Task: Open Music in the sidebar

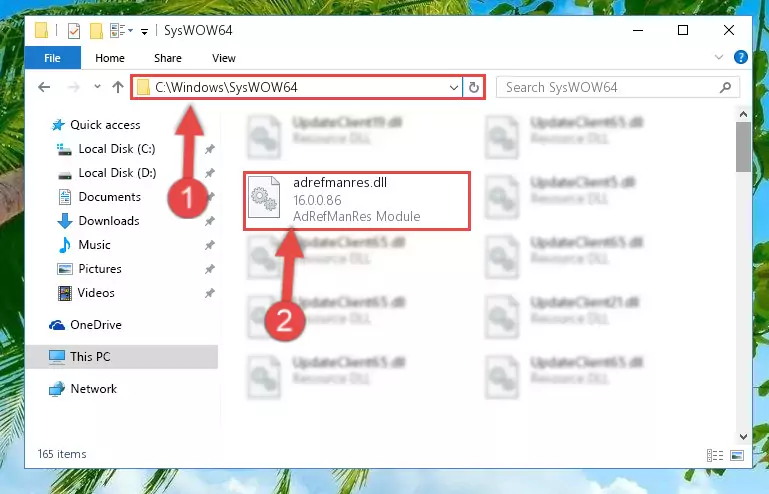Action: (x=94, y=245)
